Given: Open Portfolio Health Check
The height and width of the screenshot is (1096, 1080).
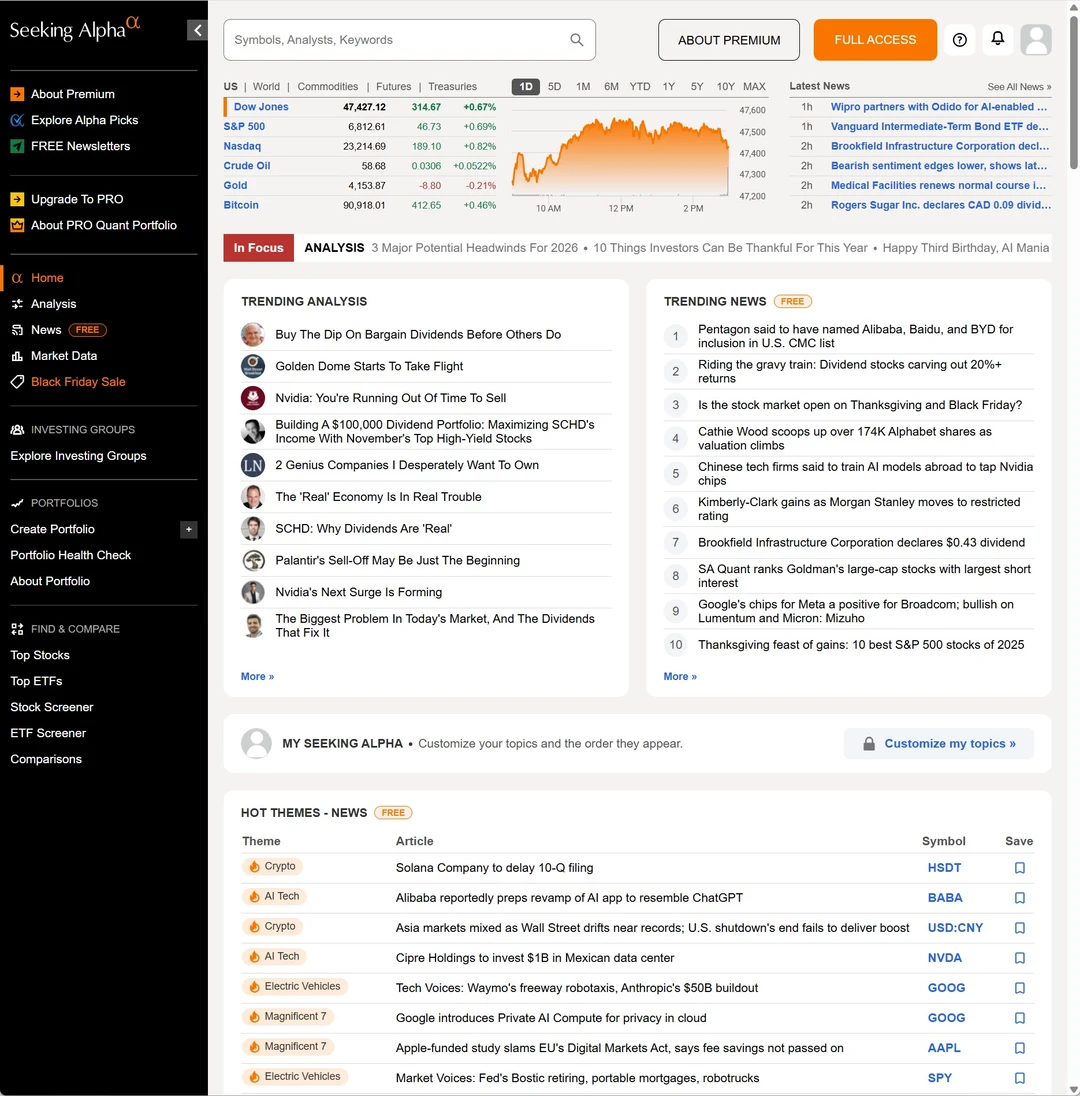Looking at the screenshot, I should (x=71, y=555).
